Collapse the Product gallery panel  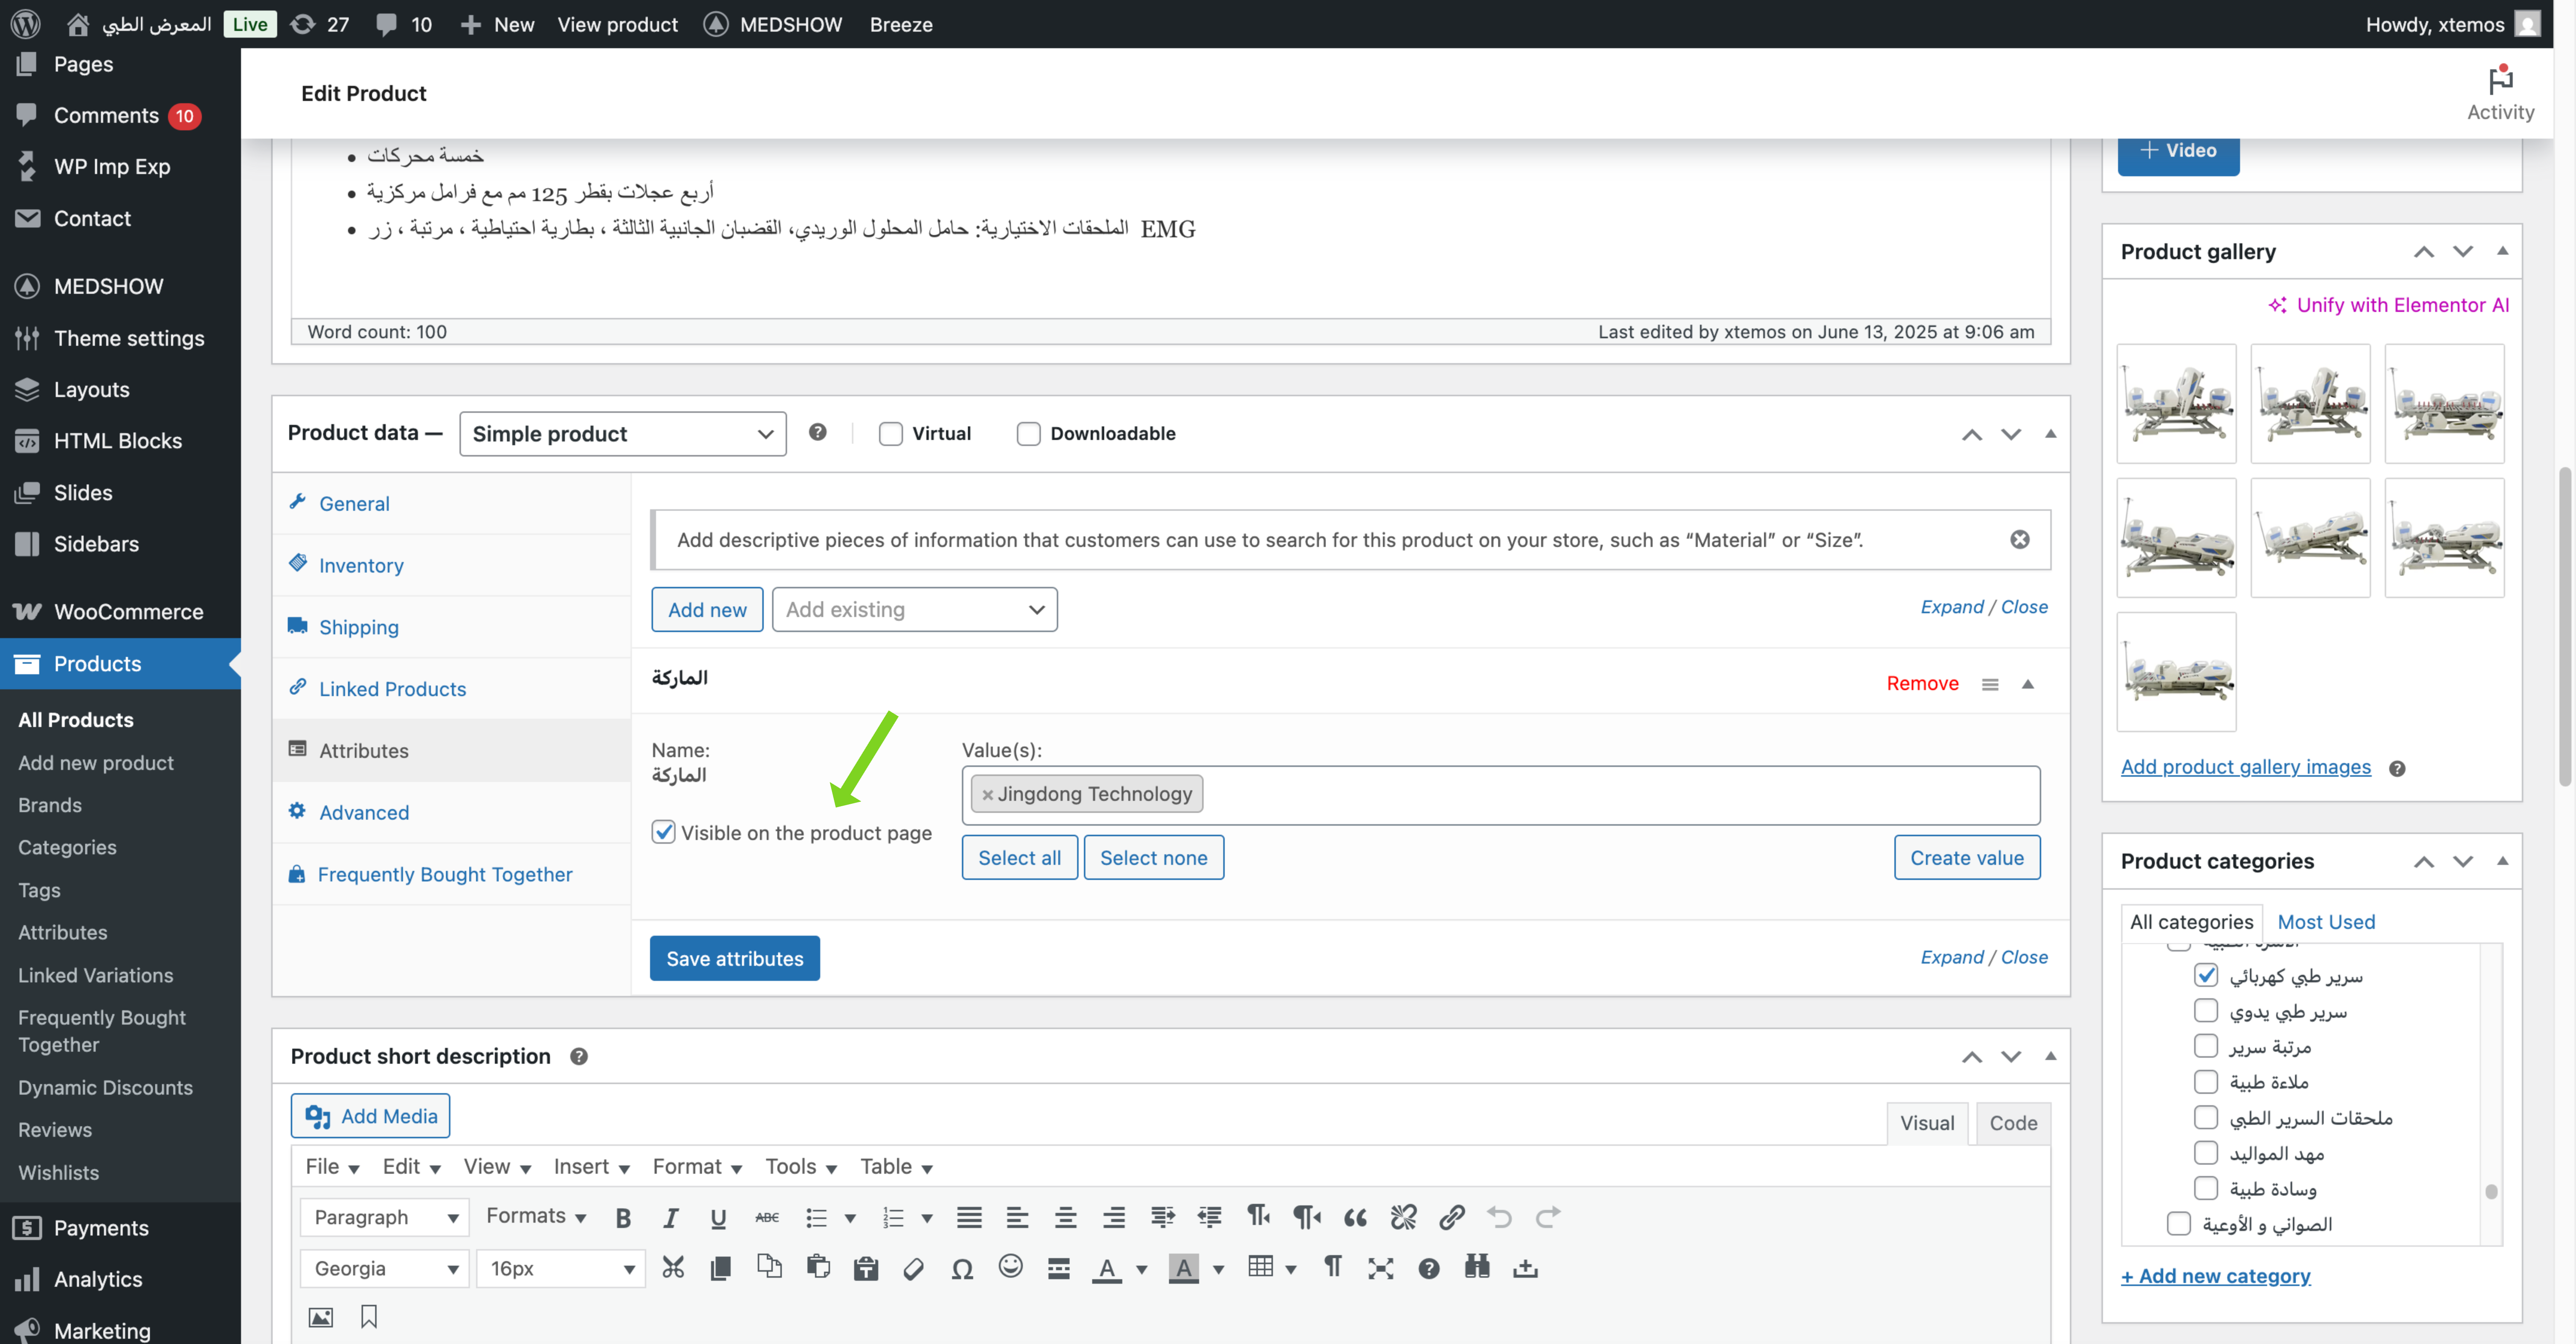coord(2503,251)
